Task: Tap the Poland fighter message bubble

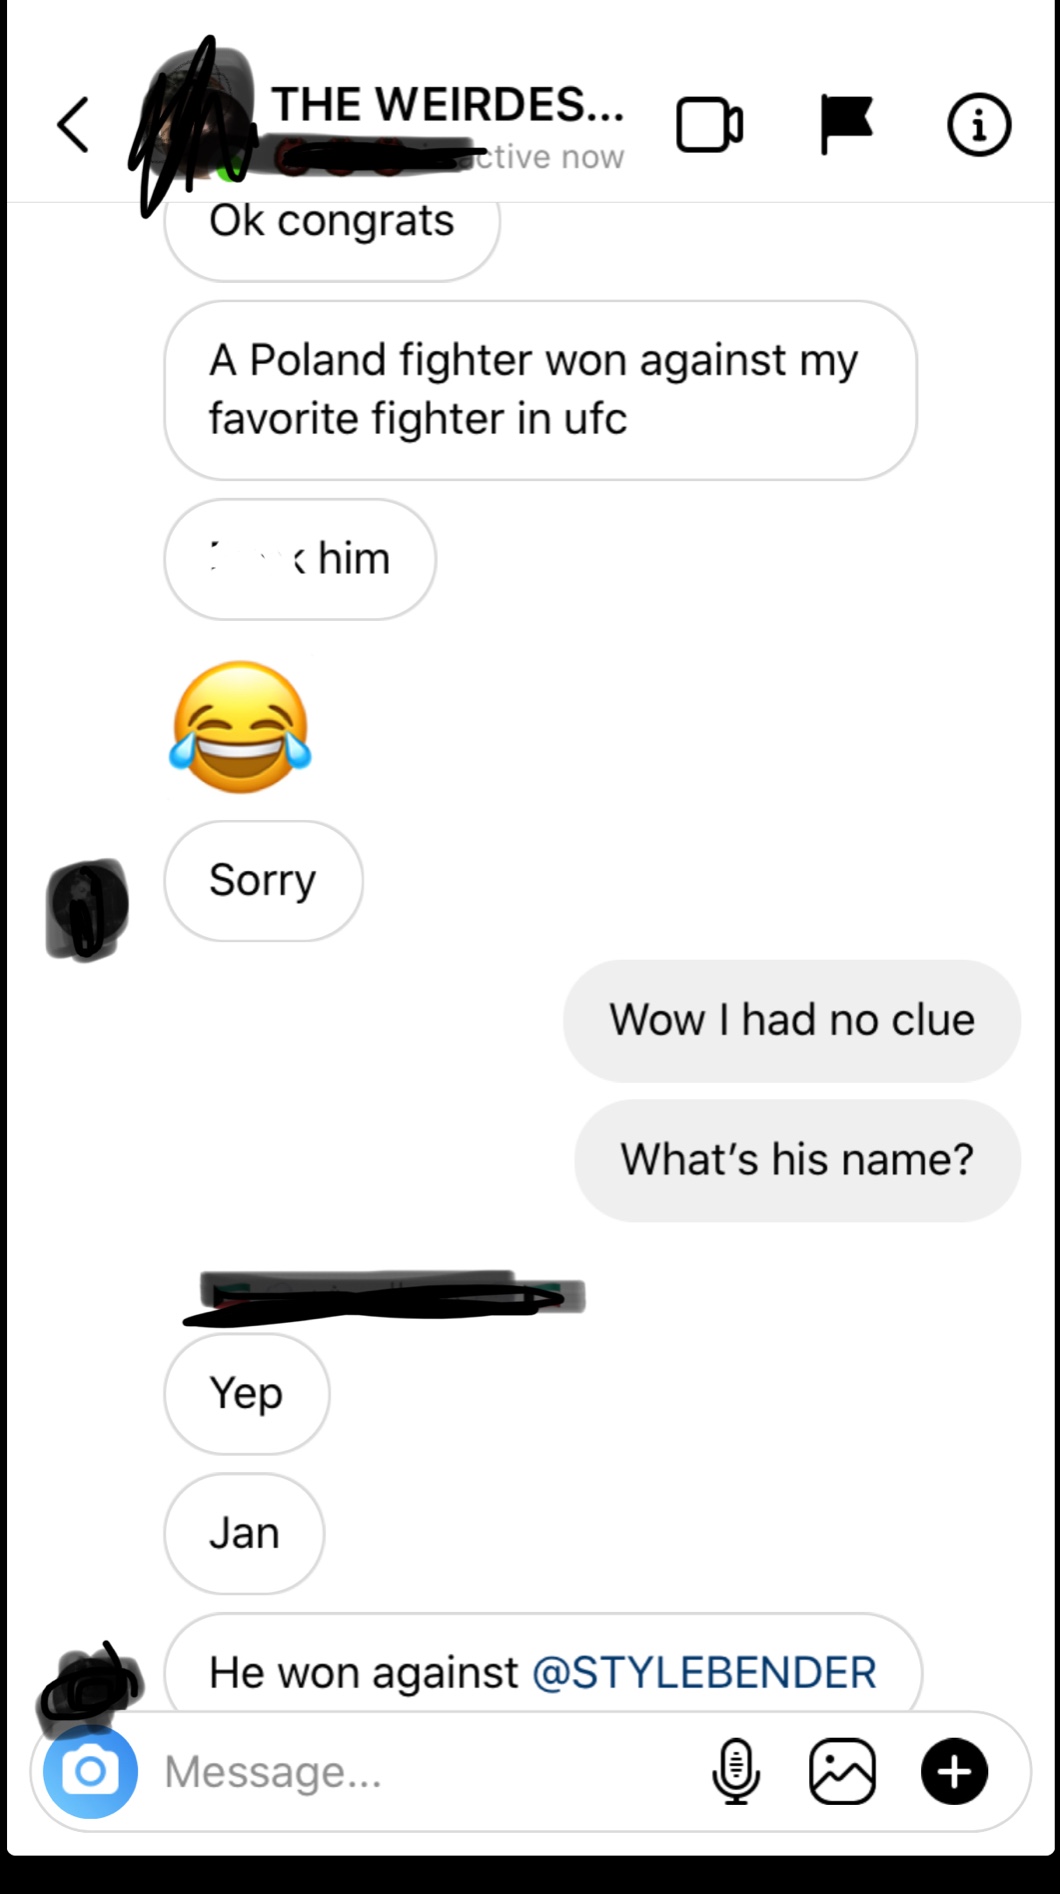Action: pyautogui.click(x=540, y=390)
